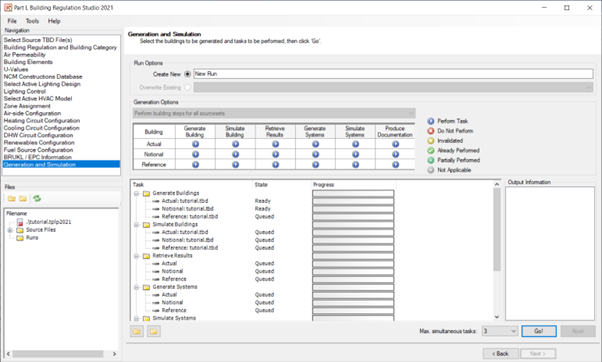This screenshot has height=362, width=602.
Task: Select the Overwrite Existing radio button
Action: click(187, 87)
